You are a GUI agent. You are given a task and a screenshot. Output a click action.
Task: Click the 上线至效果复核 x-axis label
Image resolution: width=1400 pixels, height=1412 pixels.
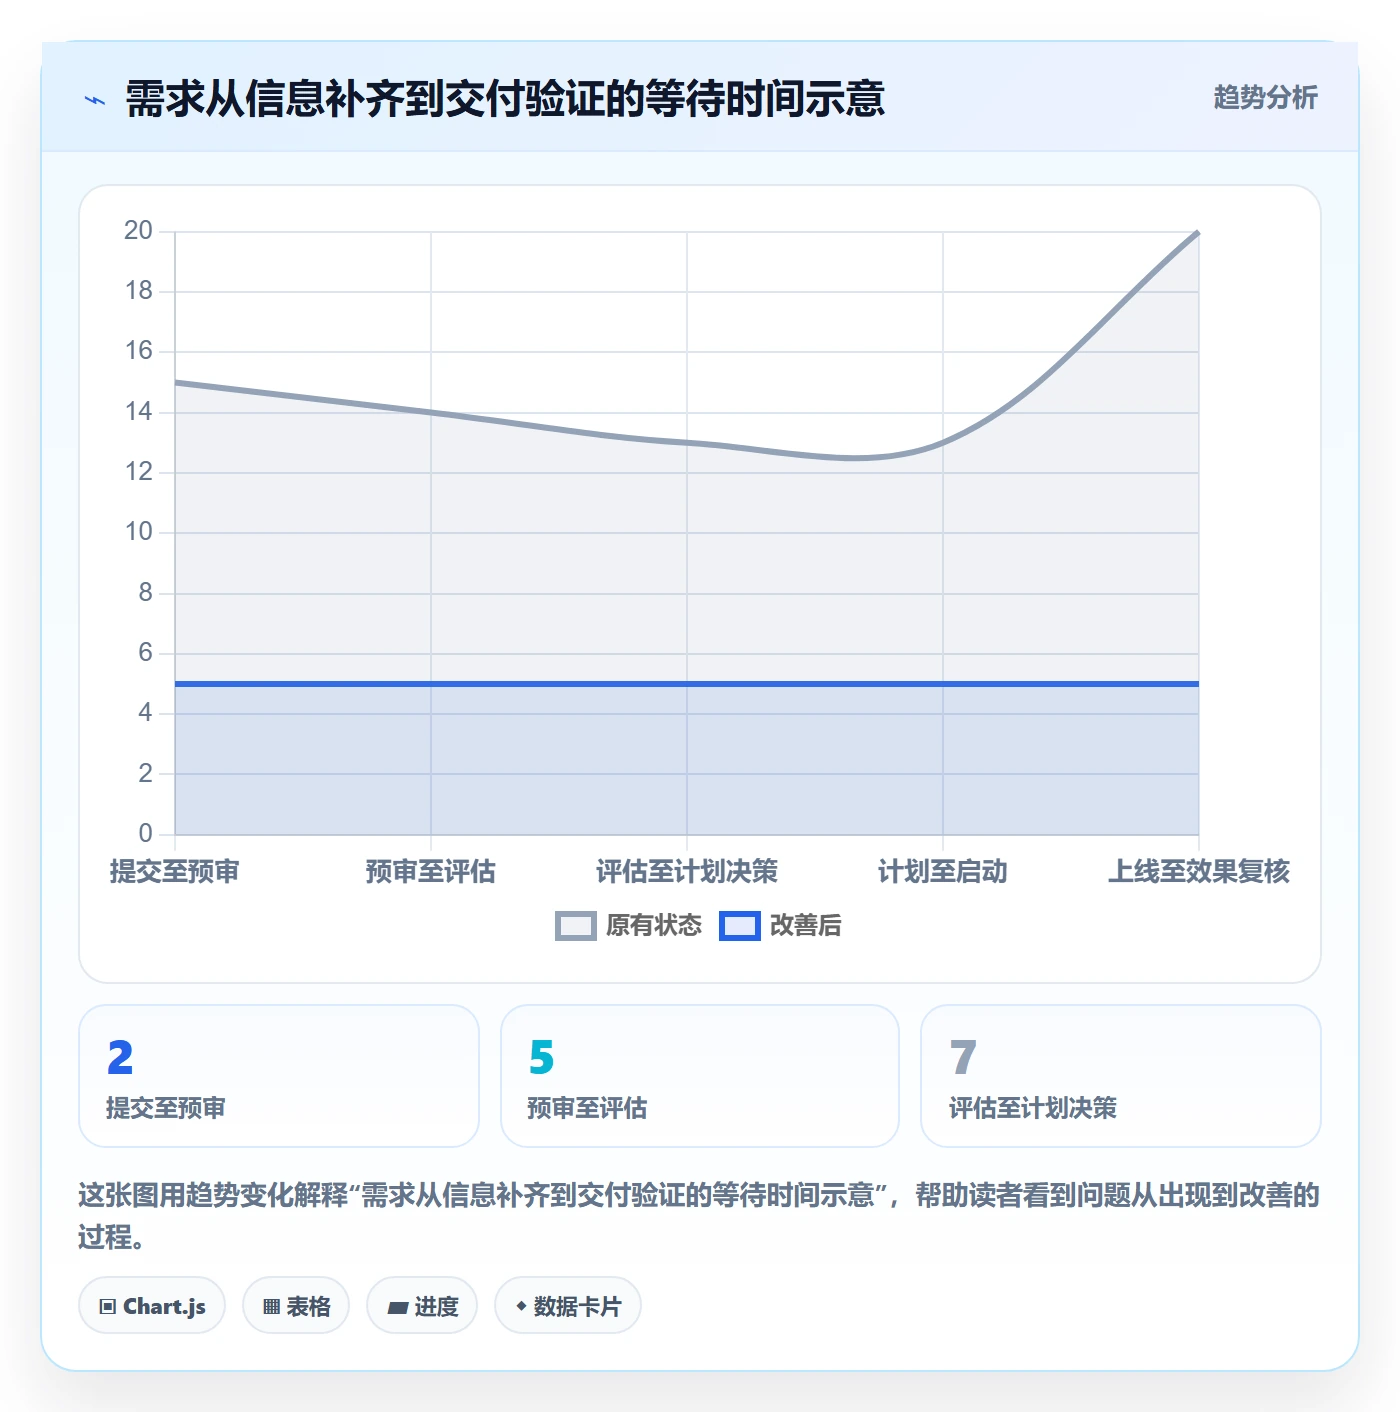tap(1199, 871)
